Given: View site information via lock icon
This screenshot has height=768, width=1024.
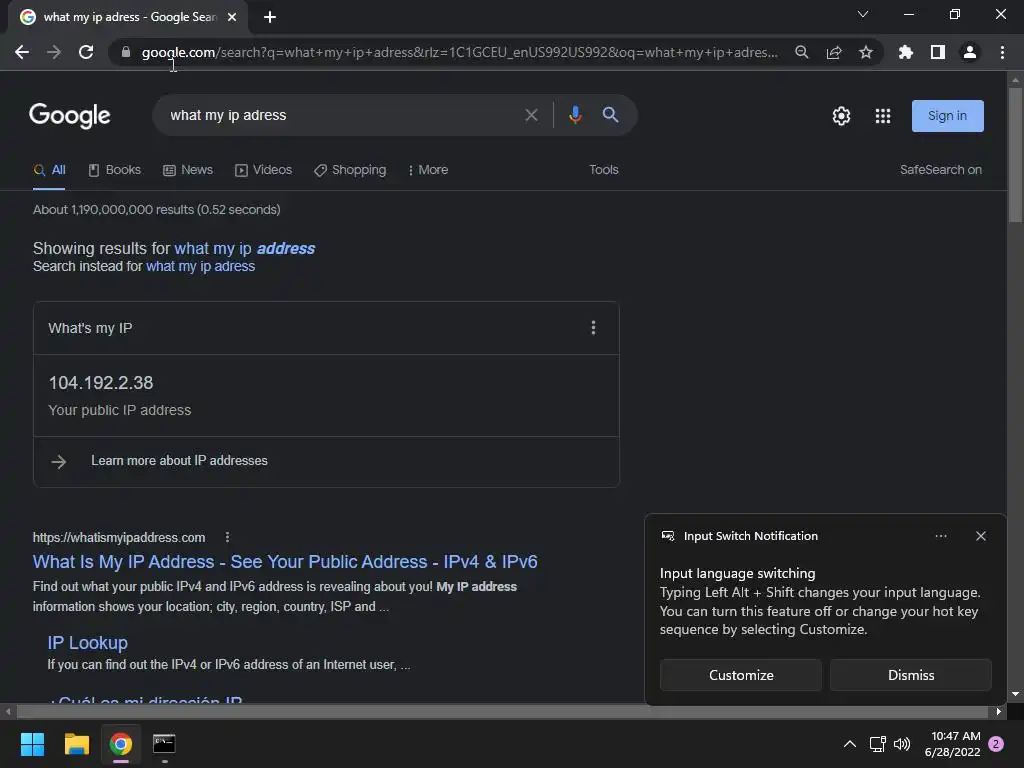Looking at the screenshot, I should (x=126, y=52).
